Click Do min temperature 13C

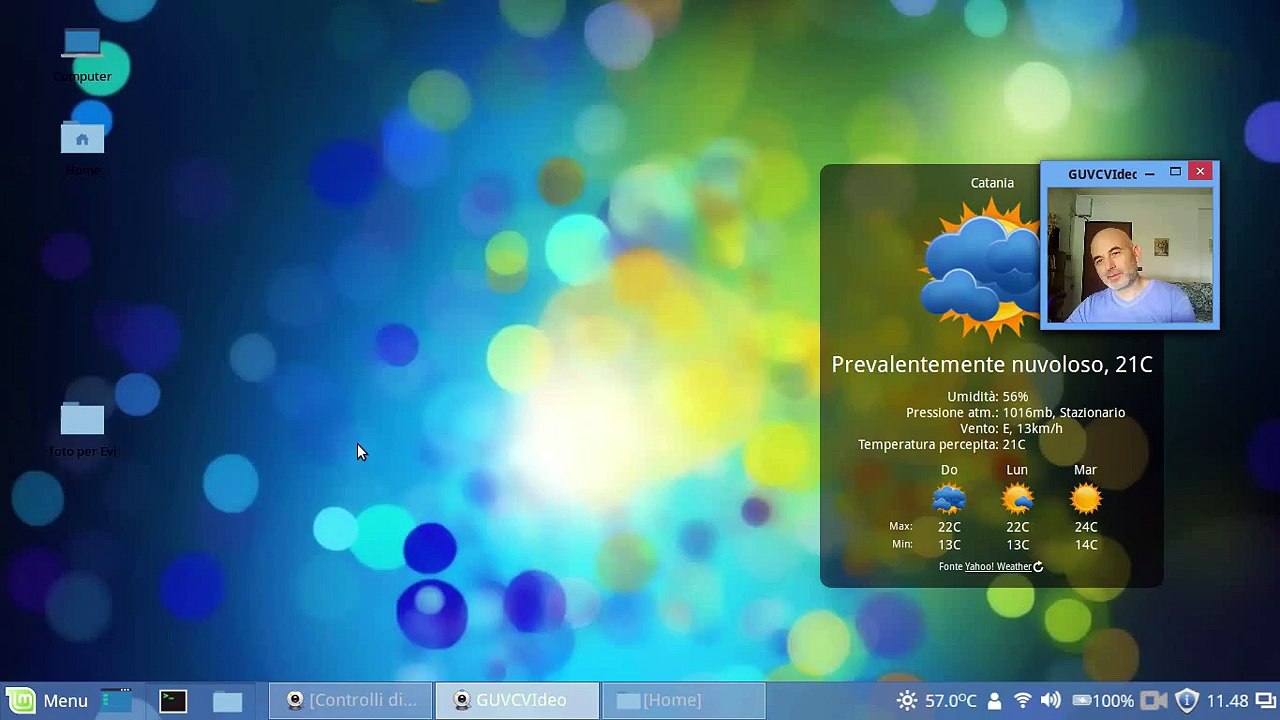click(x=949, y=545)
